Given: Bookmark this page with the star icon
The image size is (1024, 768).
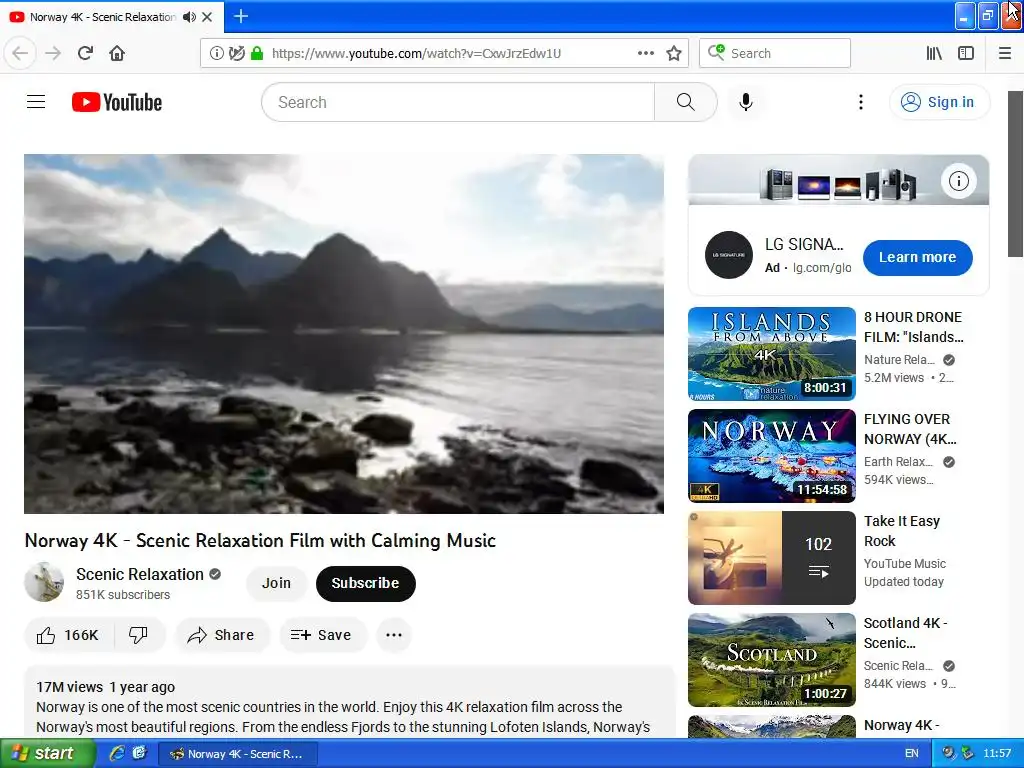Looking at the screenshot, I should point(674,53).
